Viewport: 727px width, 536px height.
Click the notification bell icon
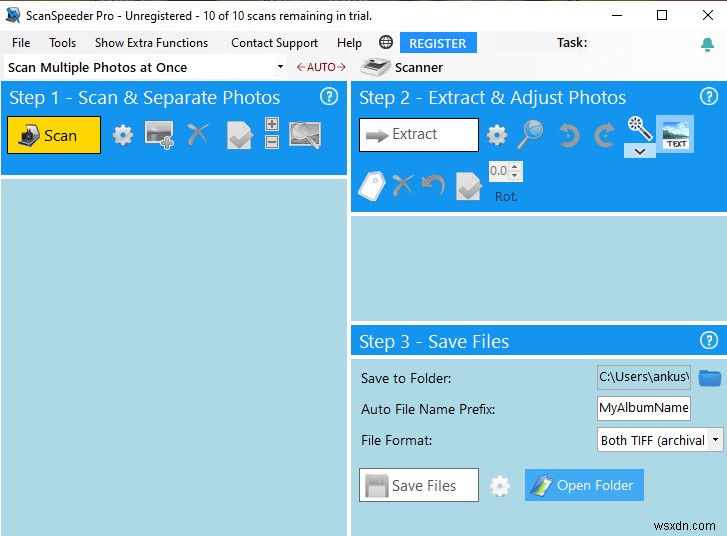(x=707, y=44)
